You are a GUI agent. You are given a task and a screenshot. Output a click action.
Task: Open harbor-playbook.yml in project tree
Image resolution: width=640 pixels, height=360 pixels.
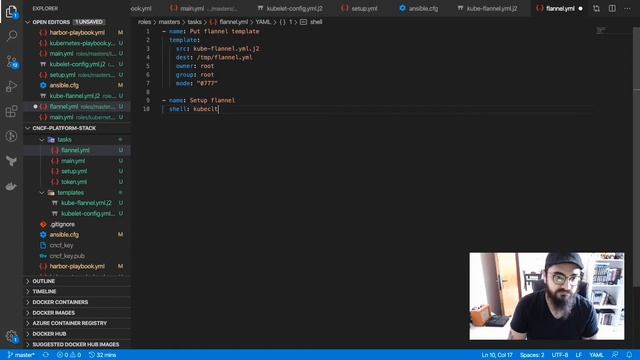(77, 266)
